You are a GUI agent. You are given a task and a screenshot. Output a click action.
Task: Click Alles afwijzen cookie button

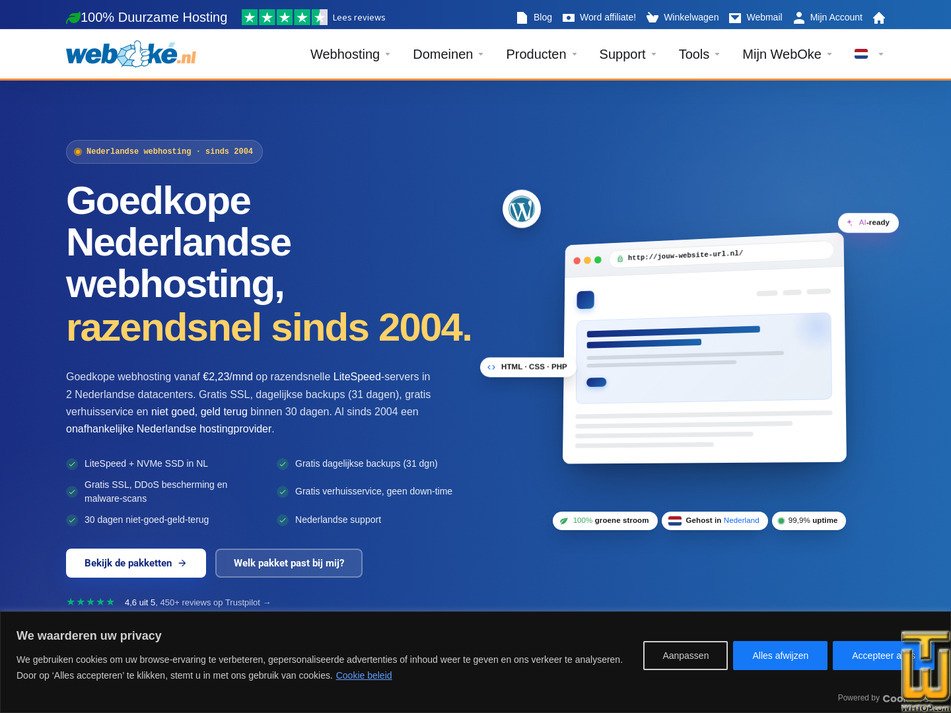780,655
